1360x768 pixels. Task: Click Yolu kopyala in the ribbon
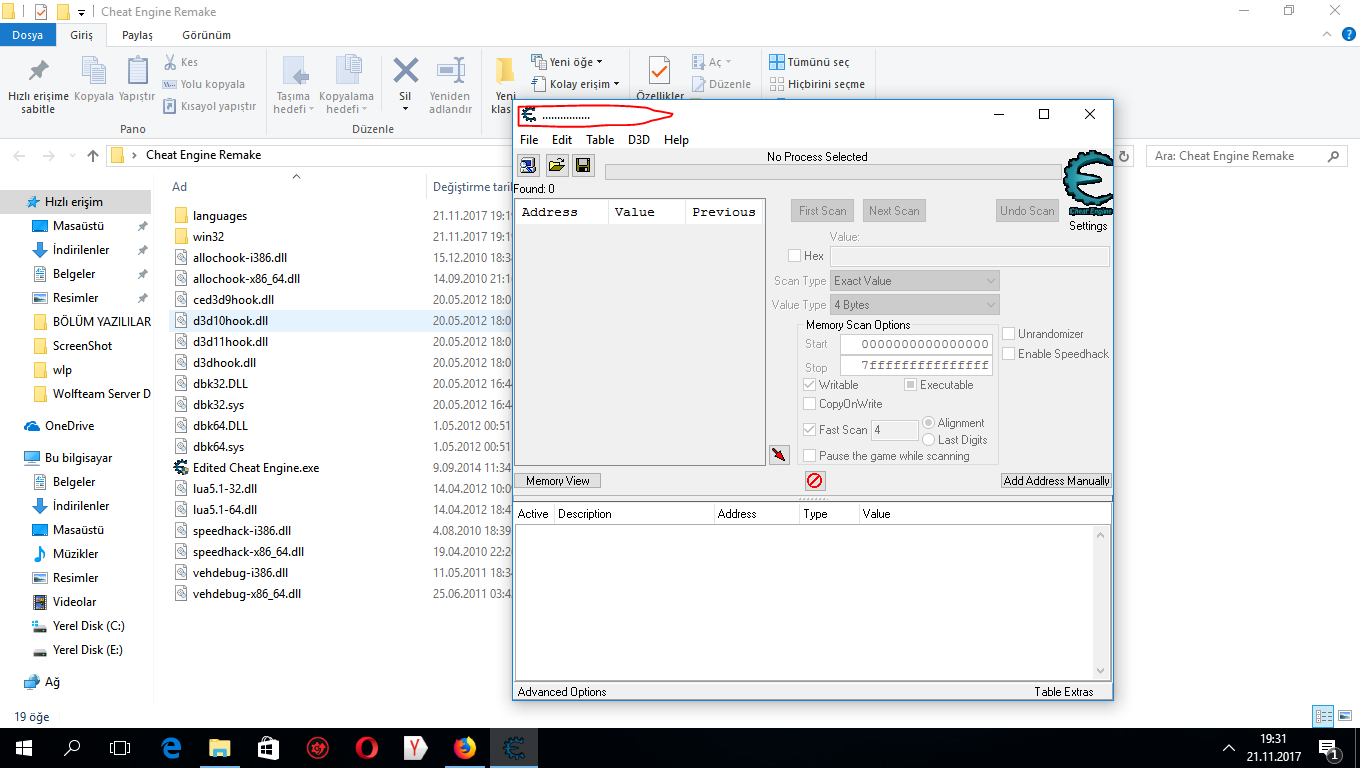(x=203, y=84)
